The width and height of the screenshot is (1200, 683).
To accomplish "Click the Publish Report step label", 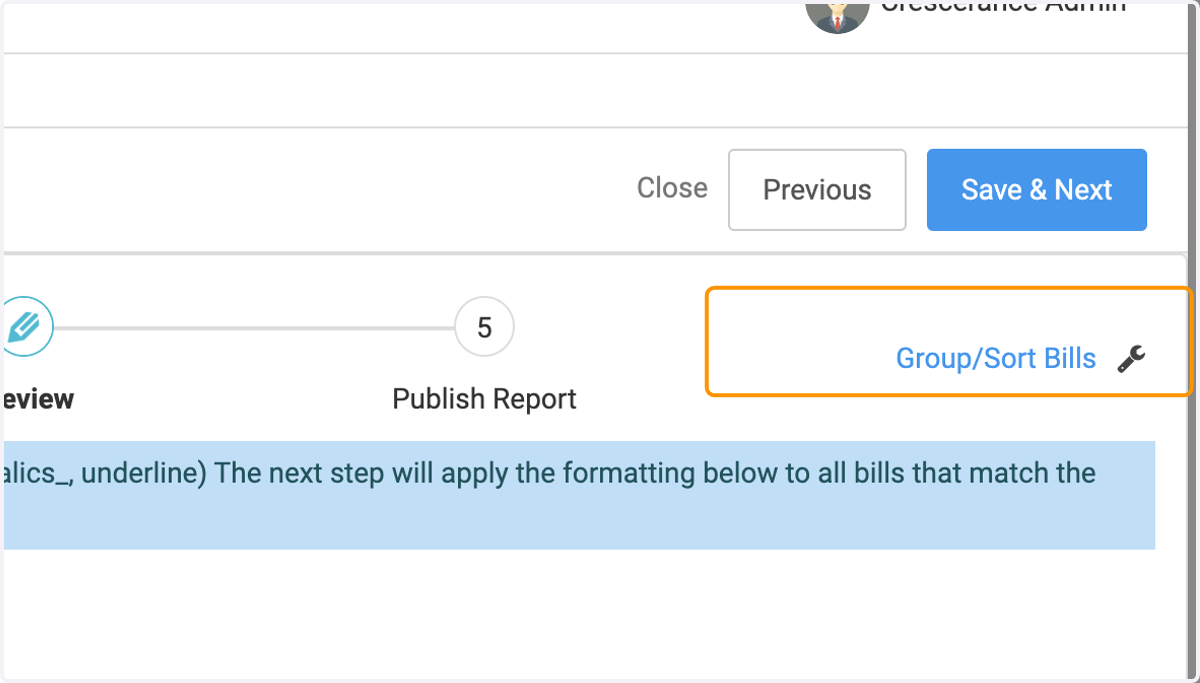I will click(484, 399).
